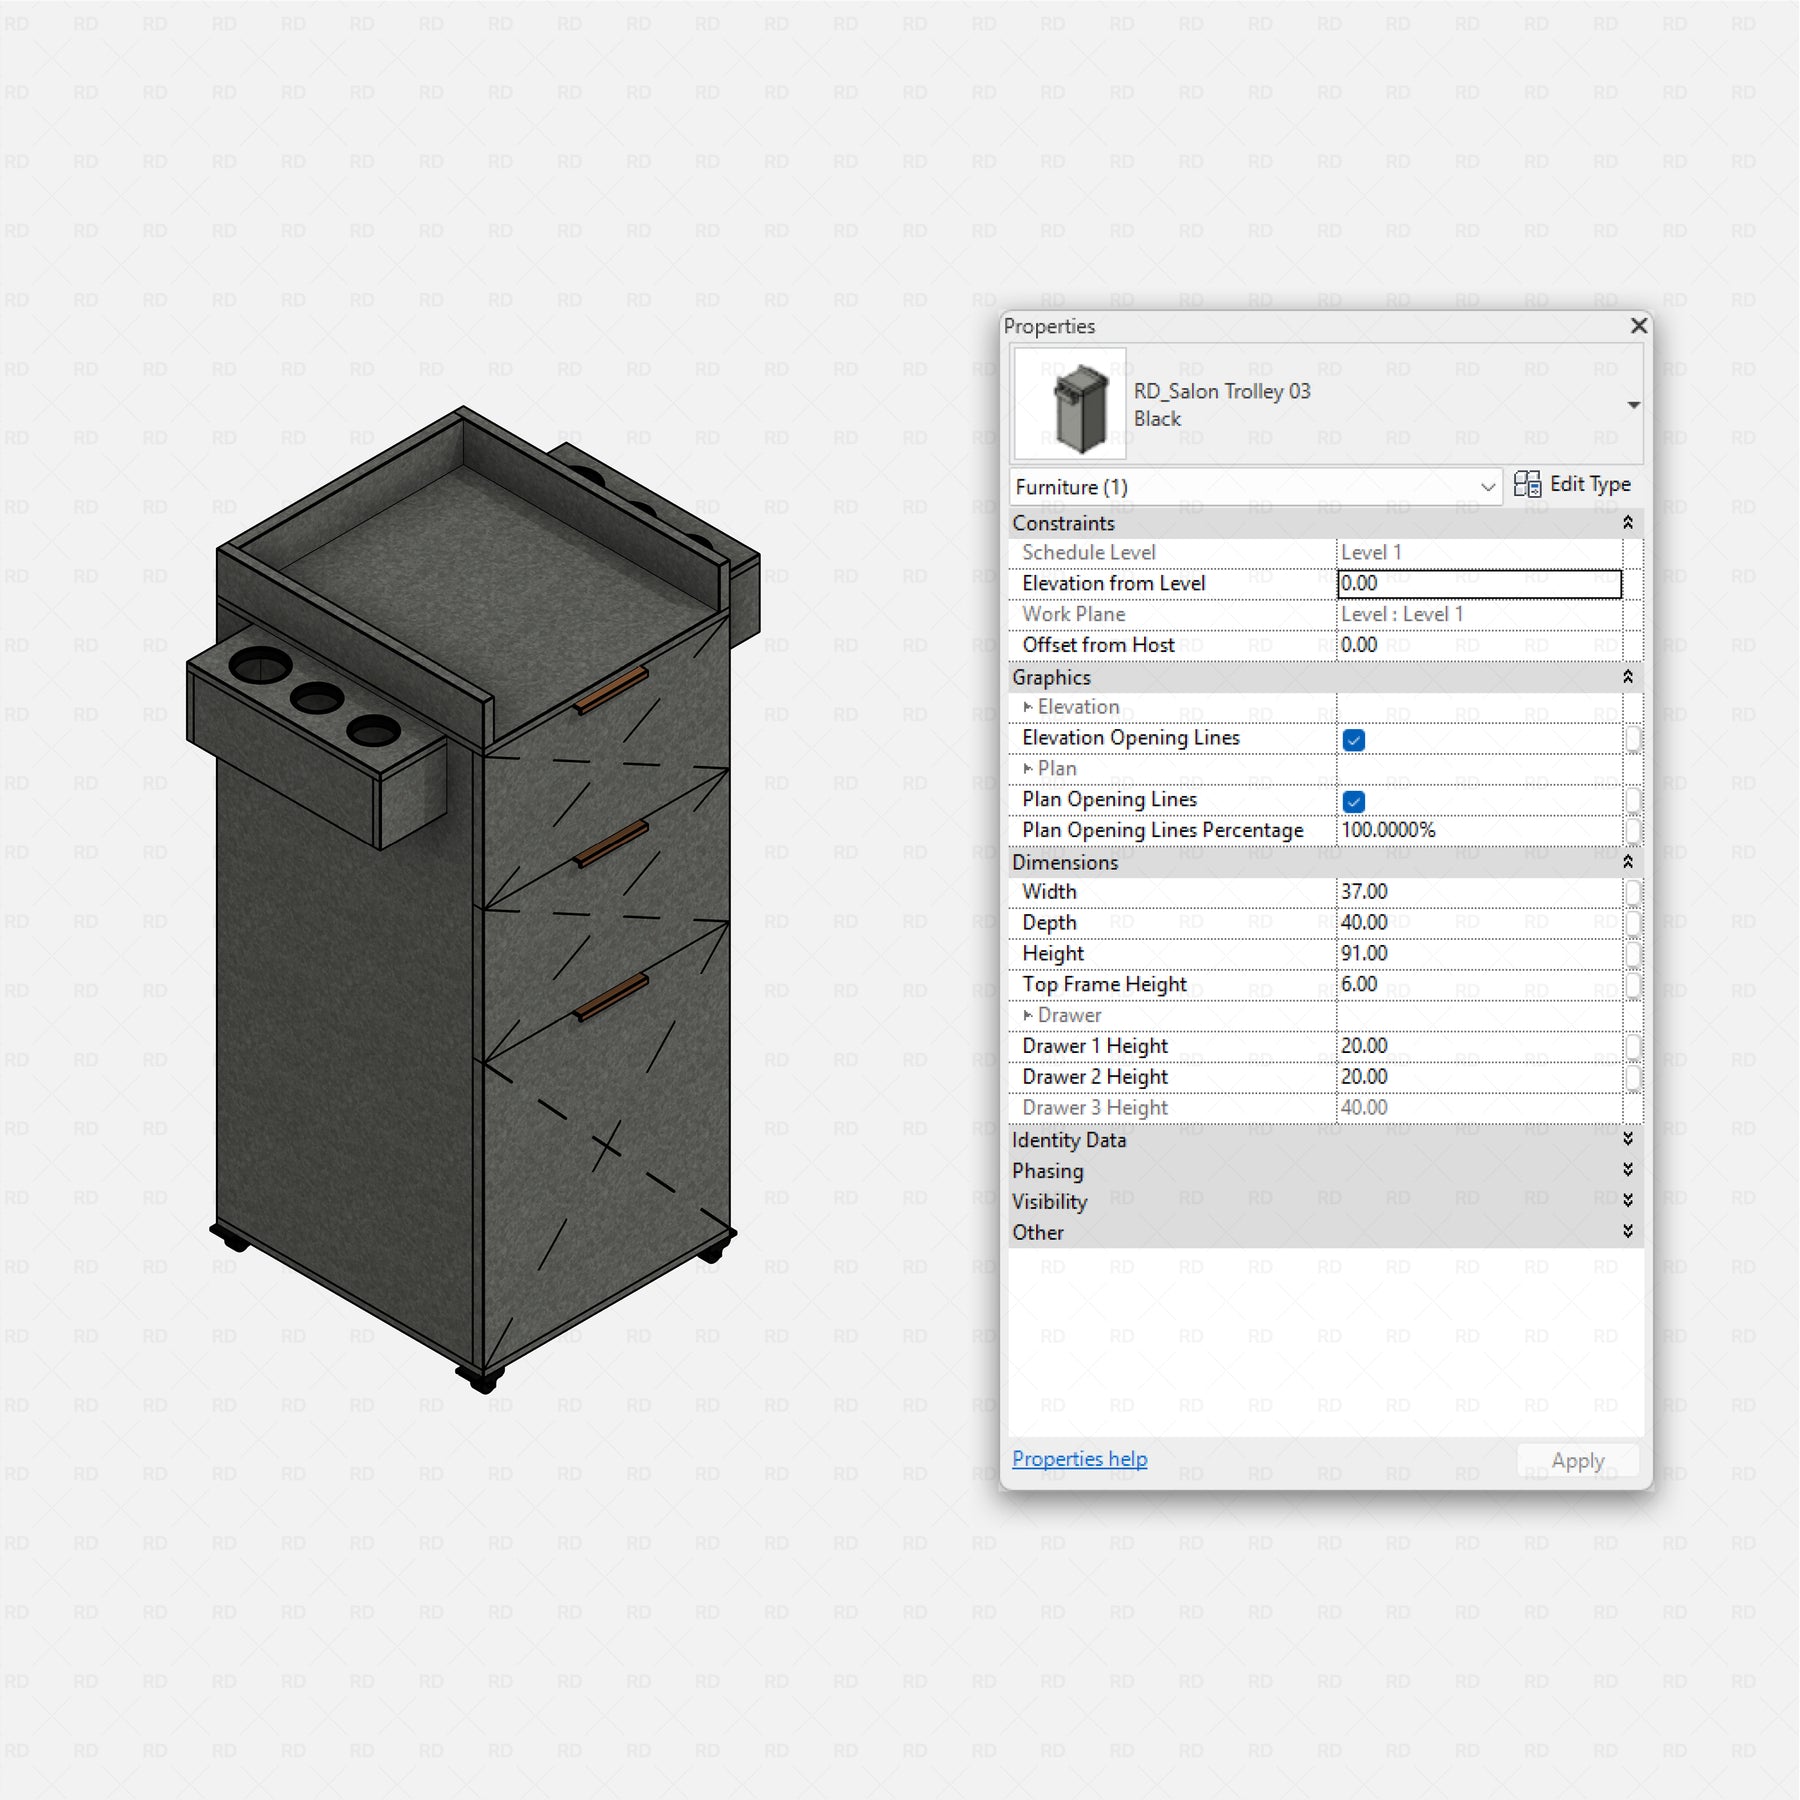This screenshot has width=1800, height=1800.
Task: Uncheck Plan Opening Lines checkbox
Action: point(1354,801)
